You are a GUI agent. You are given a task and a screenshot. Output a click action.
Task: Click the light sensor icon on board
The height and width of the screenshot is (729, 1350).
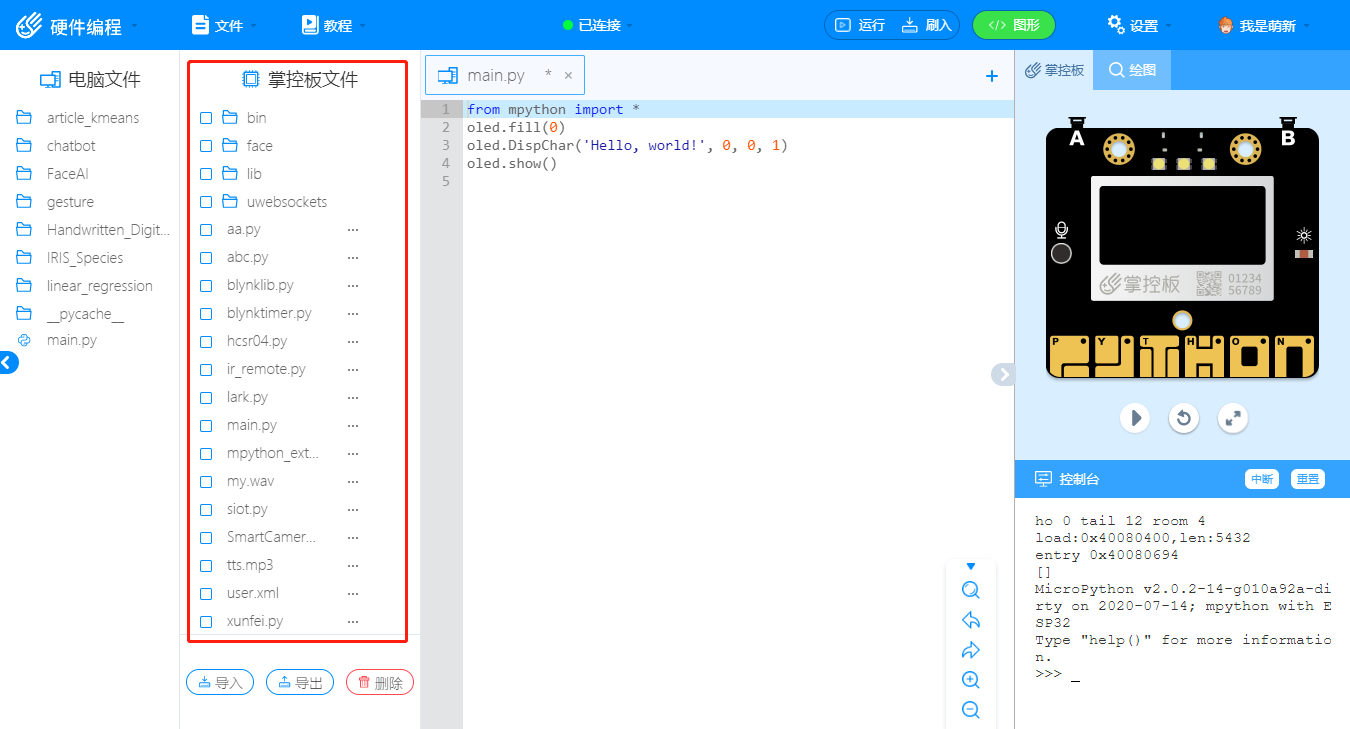tap(1303, 236)
